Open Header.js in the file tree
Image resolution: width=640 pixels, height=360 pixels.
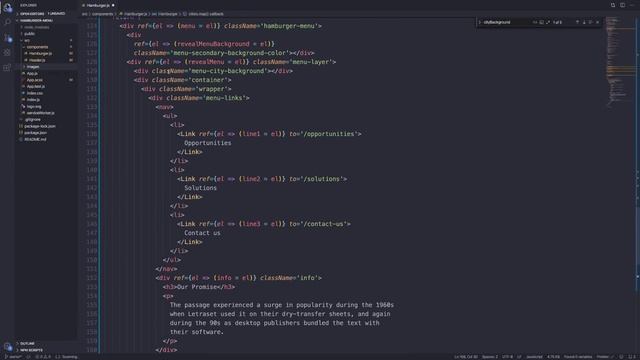click(x=37, y=60)
